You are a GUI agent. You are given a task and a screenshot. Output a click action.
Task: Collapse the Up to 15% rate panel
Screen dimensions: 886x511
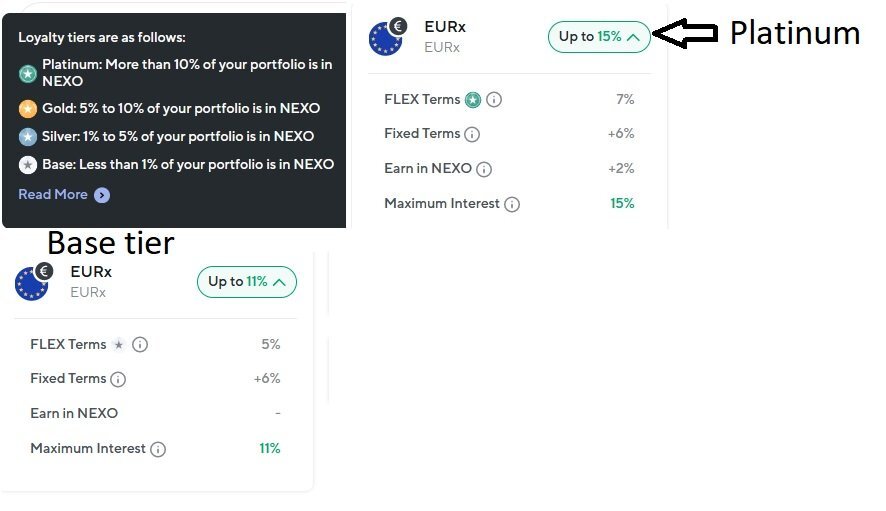599,37
